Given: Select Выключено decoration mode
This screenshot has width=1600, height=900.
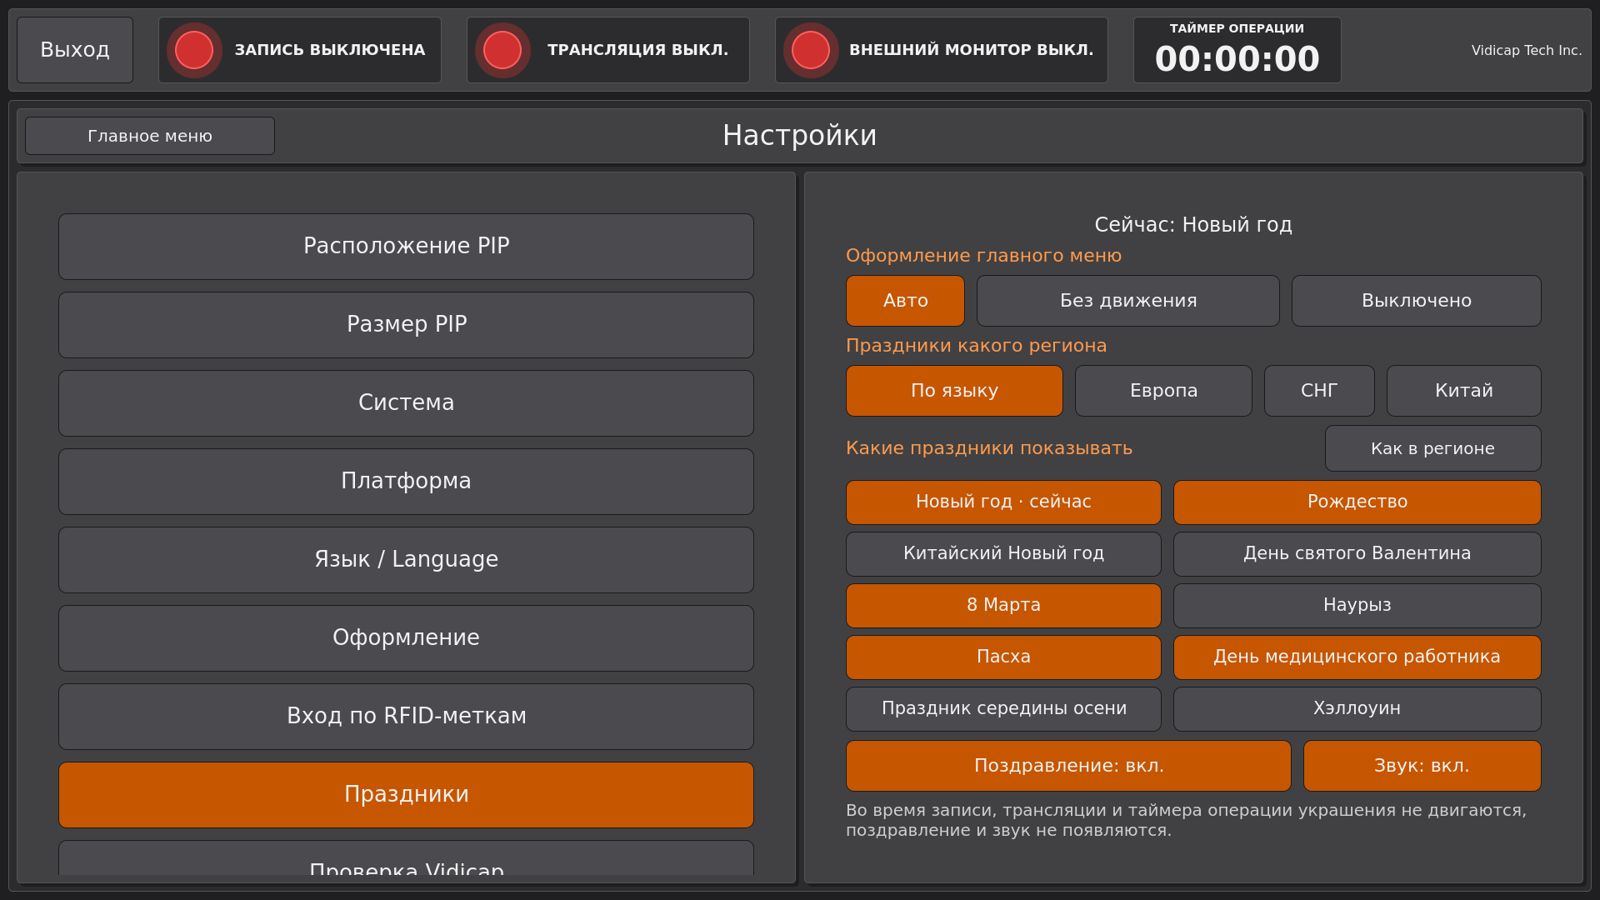Looking at the screenshot, I should click(1416, 301).
